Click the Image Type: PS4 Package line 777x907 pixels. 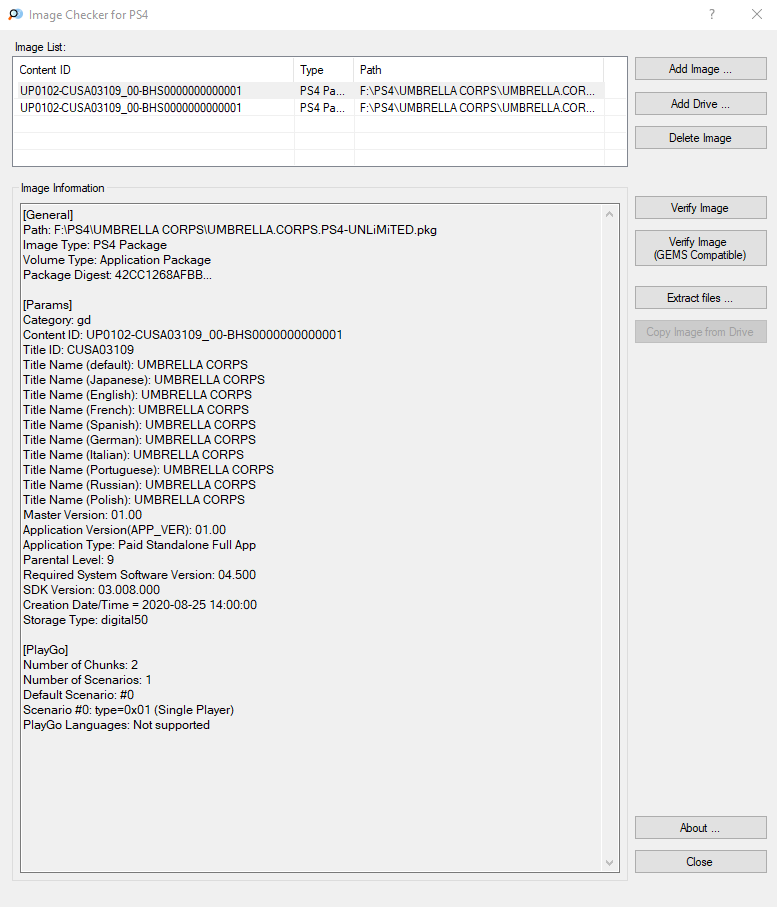tap(95, 245)
